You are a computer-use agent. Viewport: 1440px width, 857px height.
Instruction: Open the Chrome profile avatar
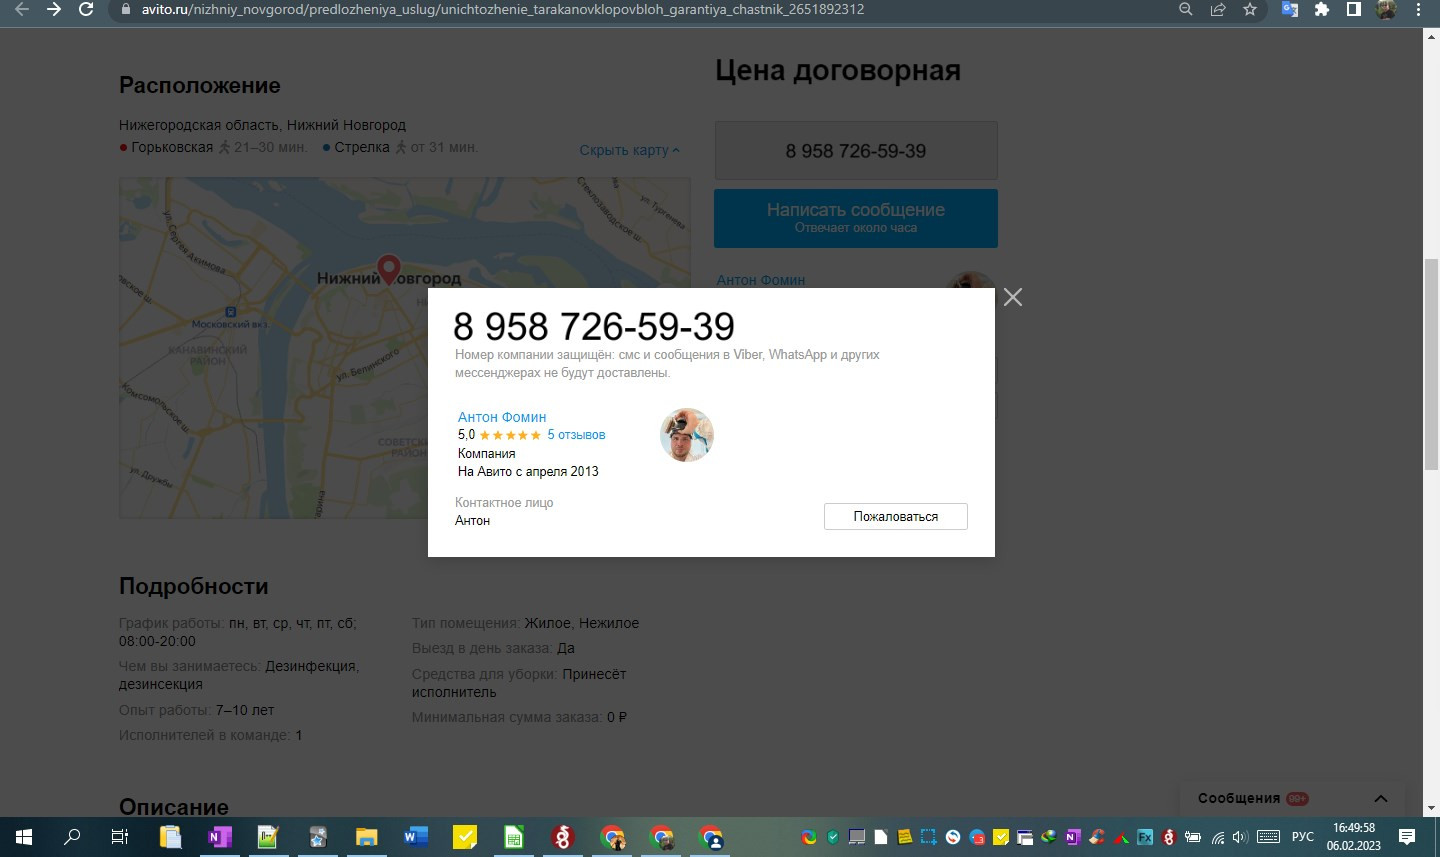coord(1386,9)
